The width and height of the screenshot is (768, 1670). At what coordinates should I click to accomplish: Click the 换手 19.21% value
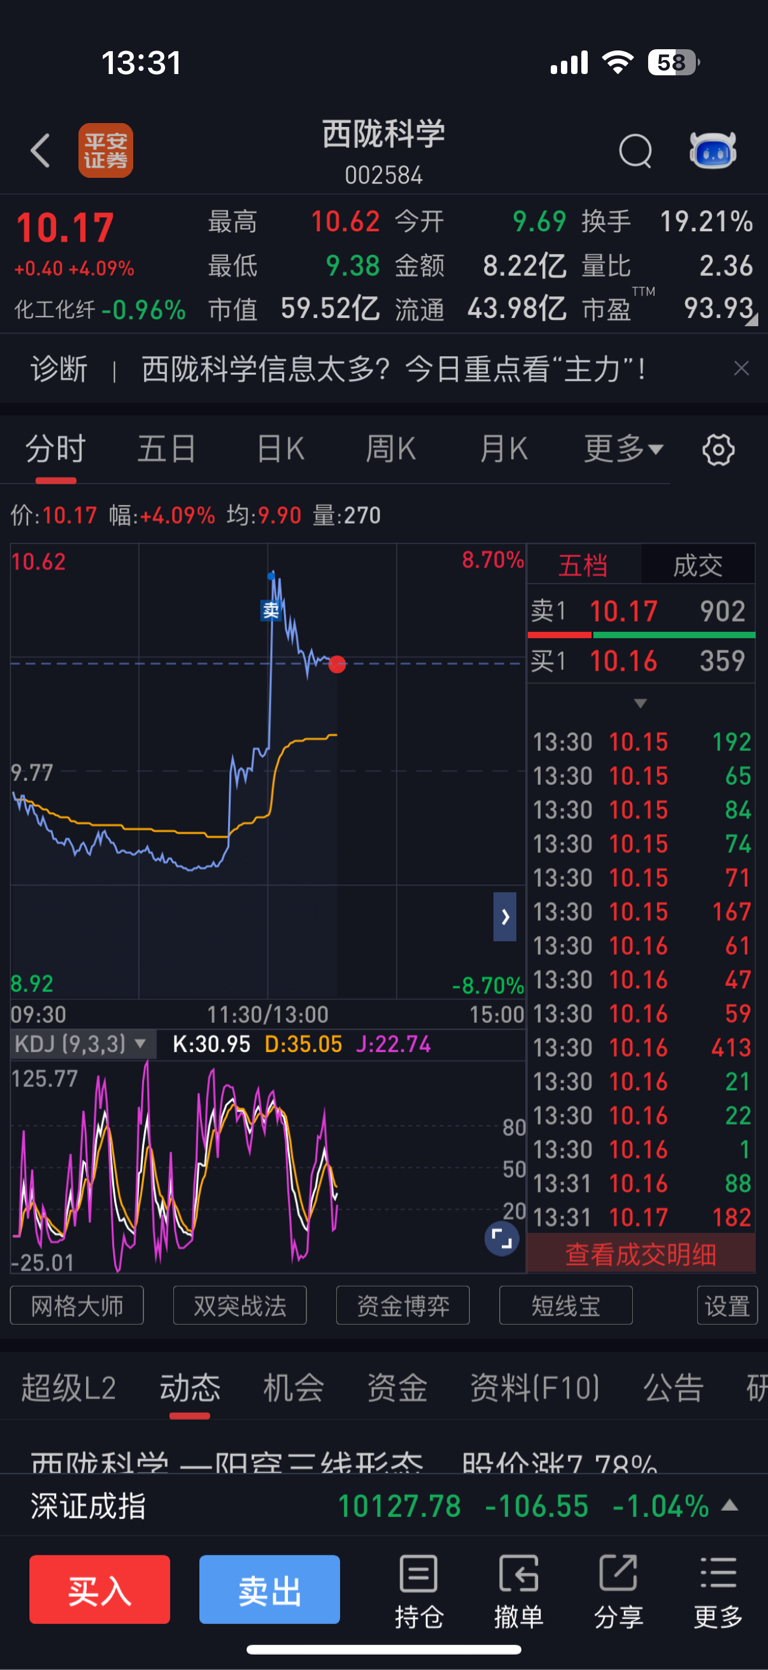point(706,221)
